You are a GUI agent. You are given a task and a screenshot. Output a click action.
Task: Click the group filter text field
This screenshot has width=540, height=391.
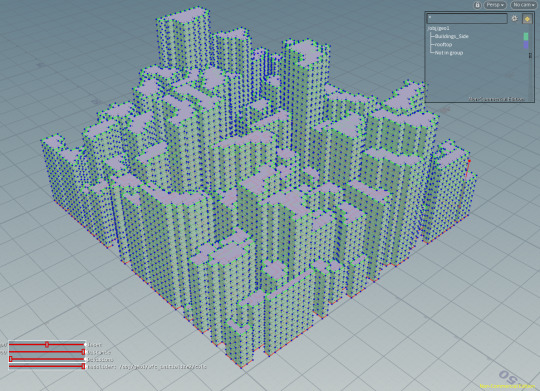pos(467,18)
